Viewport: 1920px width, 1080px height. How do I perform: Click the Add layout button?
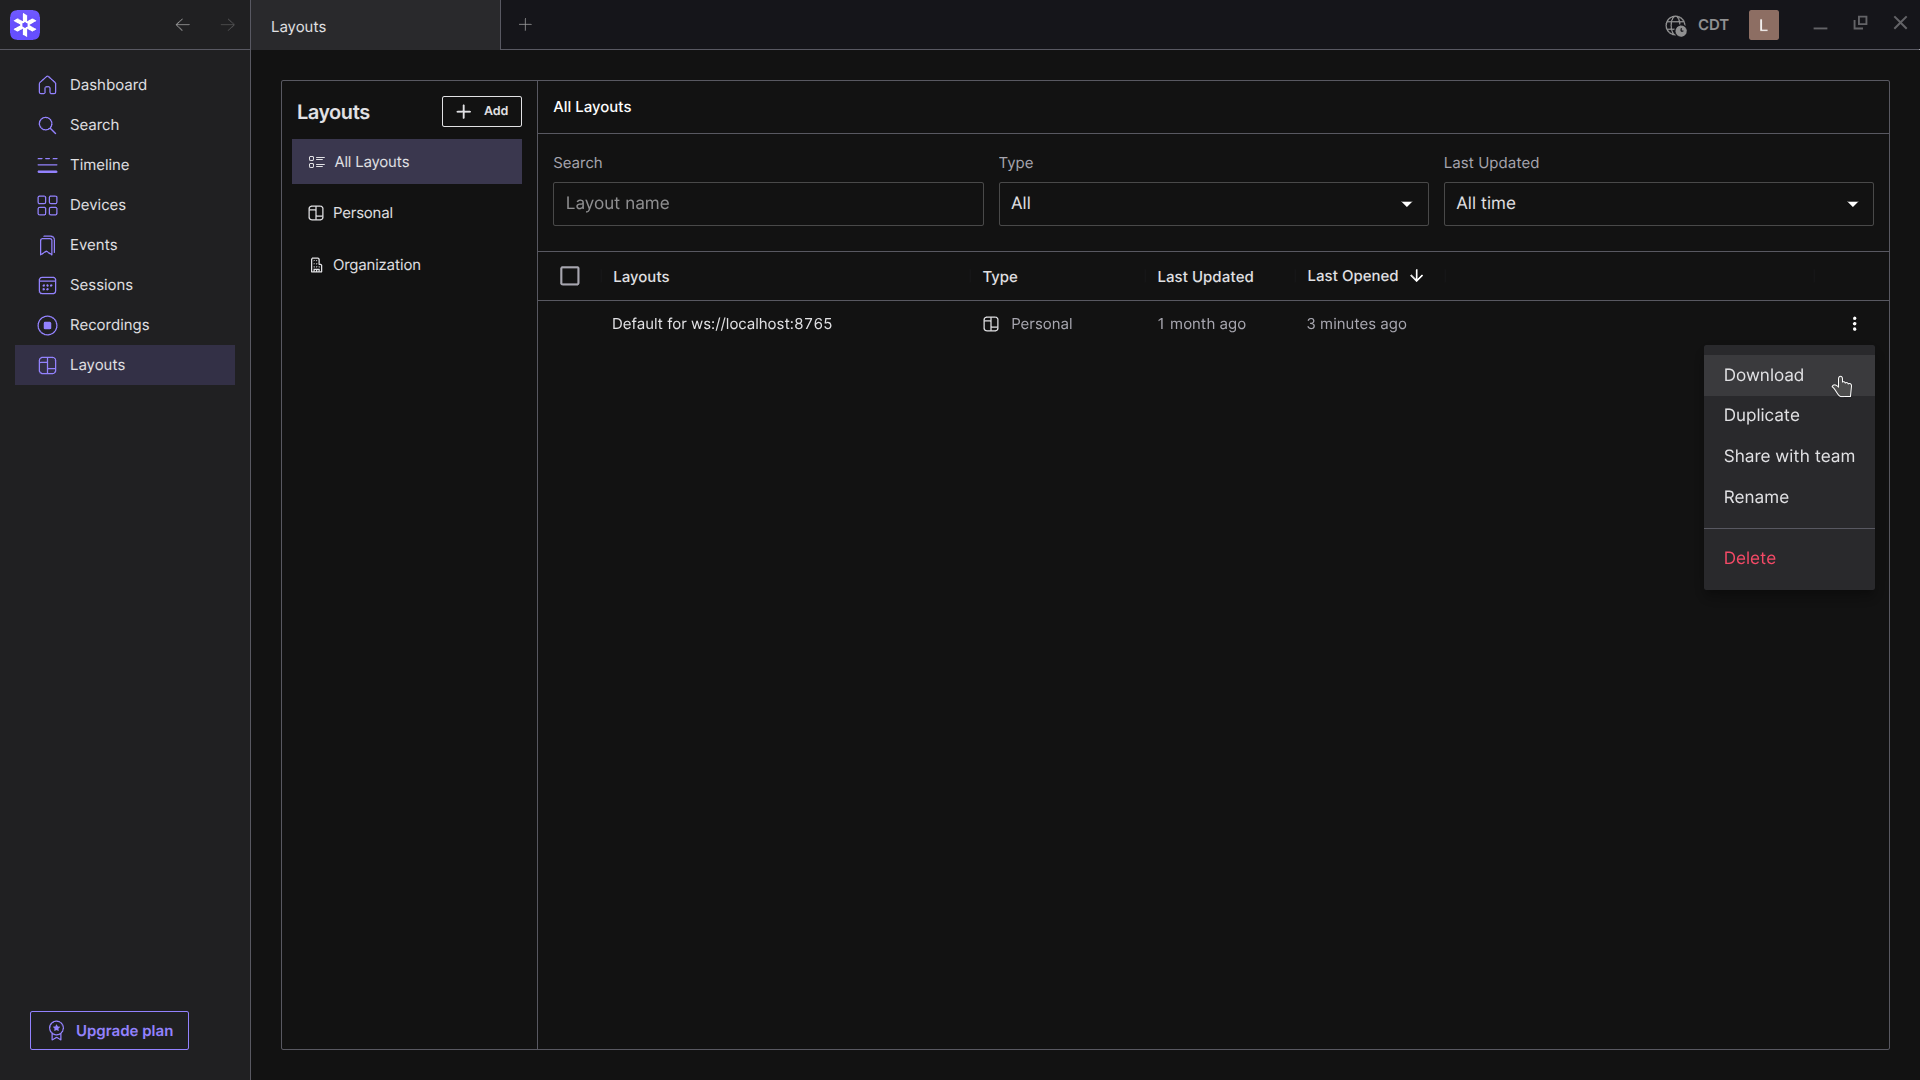(x=481, y=111)
